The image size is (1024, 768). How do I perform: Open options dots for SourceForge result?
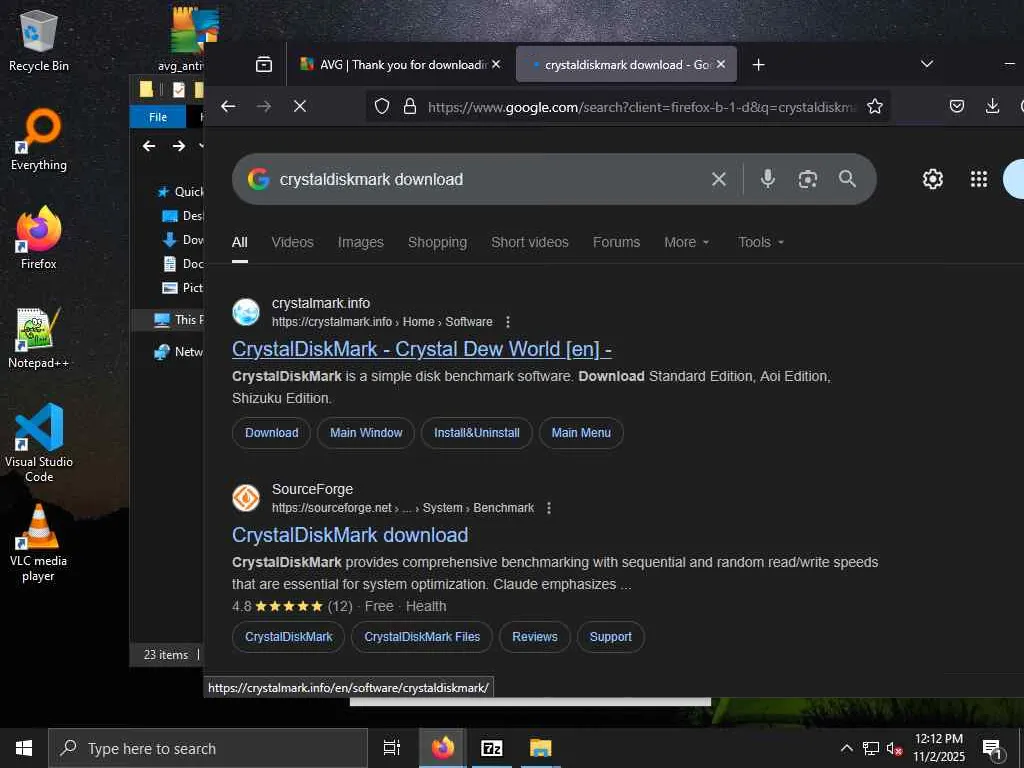pos(549,508)
